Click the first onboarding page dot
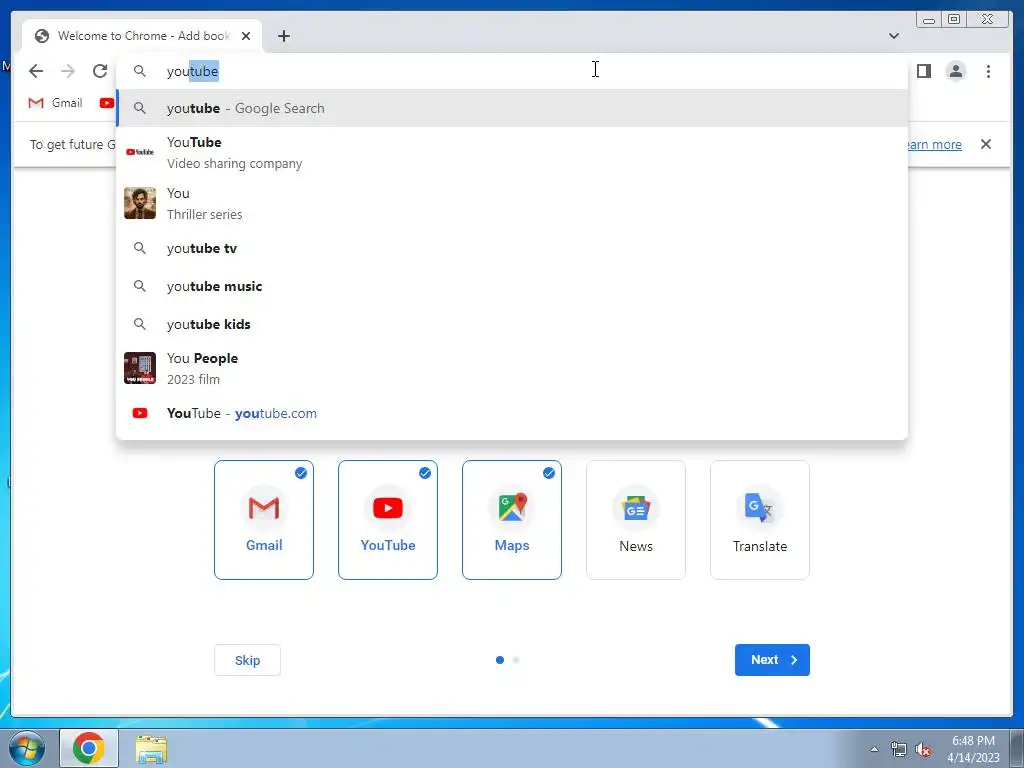1024x768 pixels. click(500, 660)
